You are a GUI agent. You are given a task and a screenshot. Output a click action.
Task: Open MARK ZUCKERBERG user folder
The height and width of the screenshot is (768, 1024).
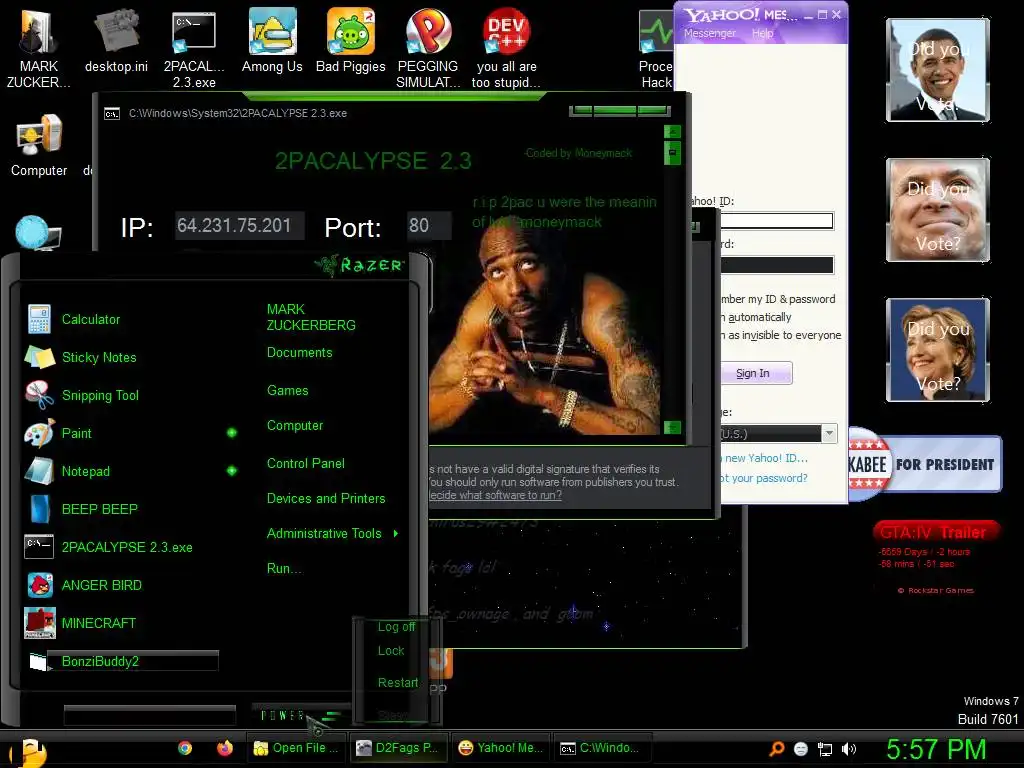click(x=311, y=317)
